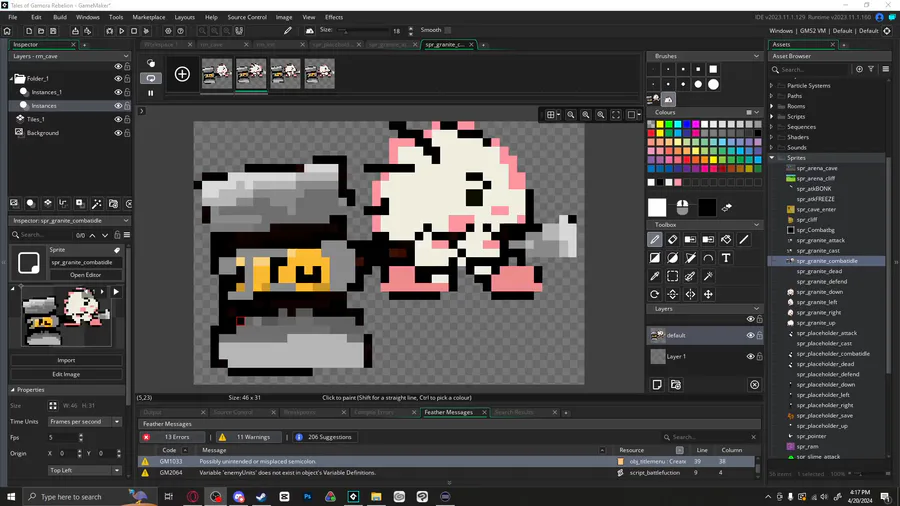Select the Polygon tool in Toolbox

coord(690,258)
